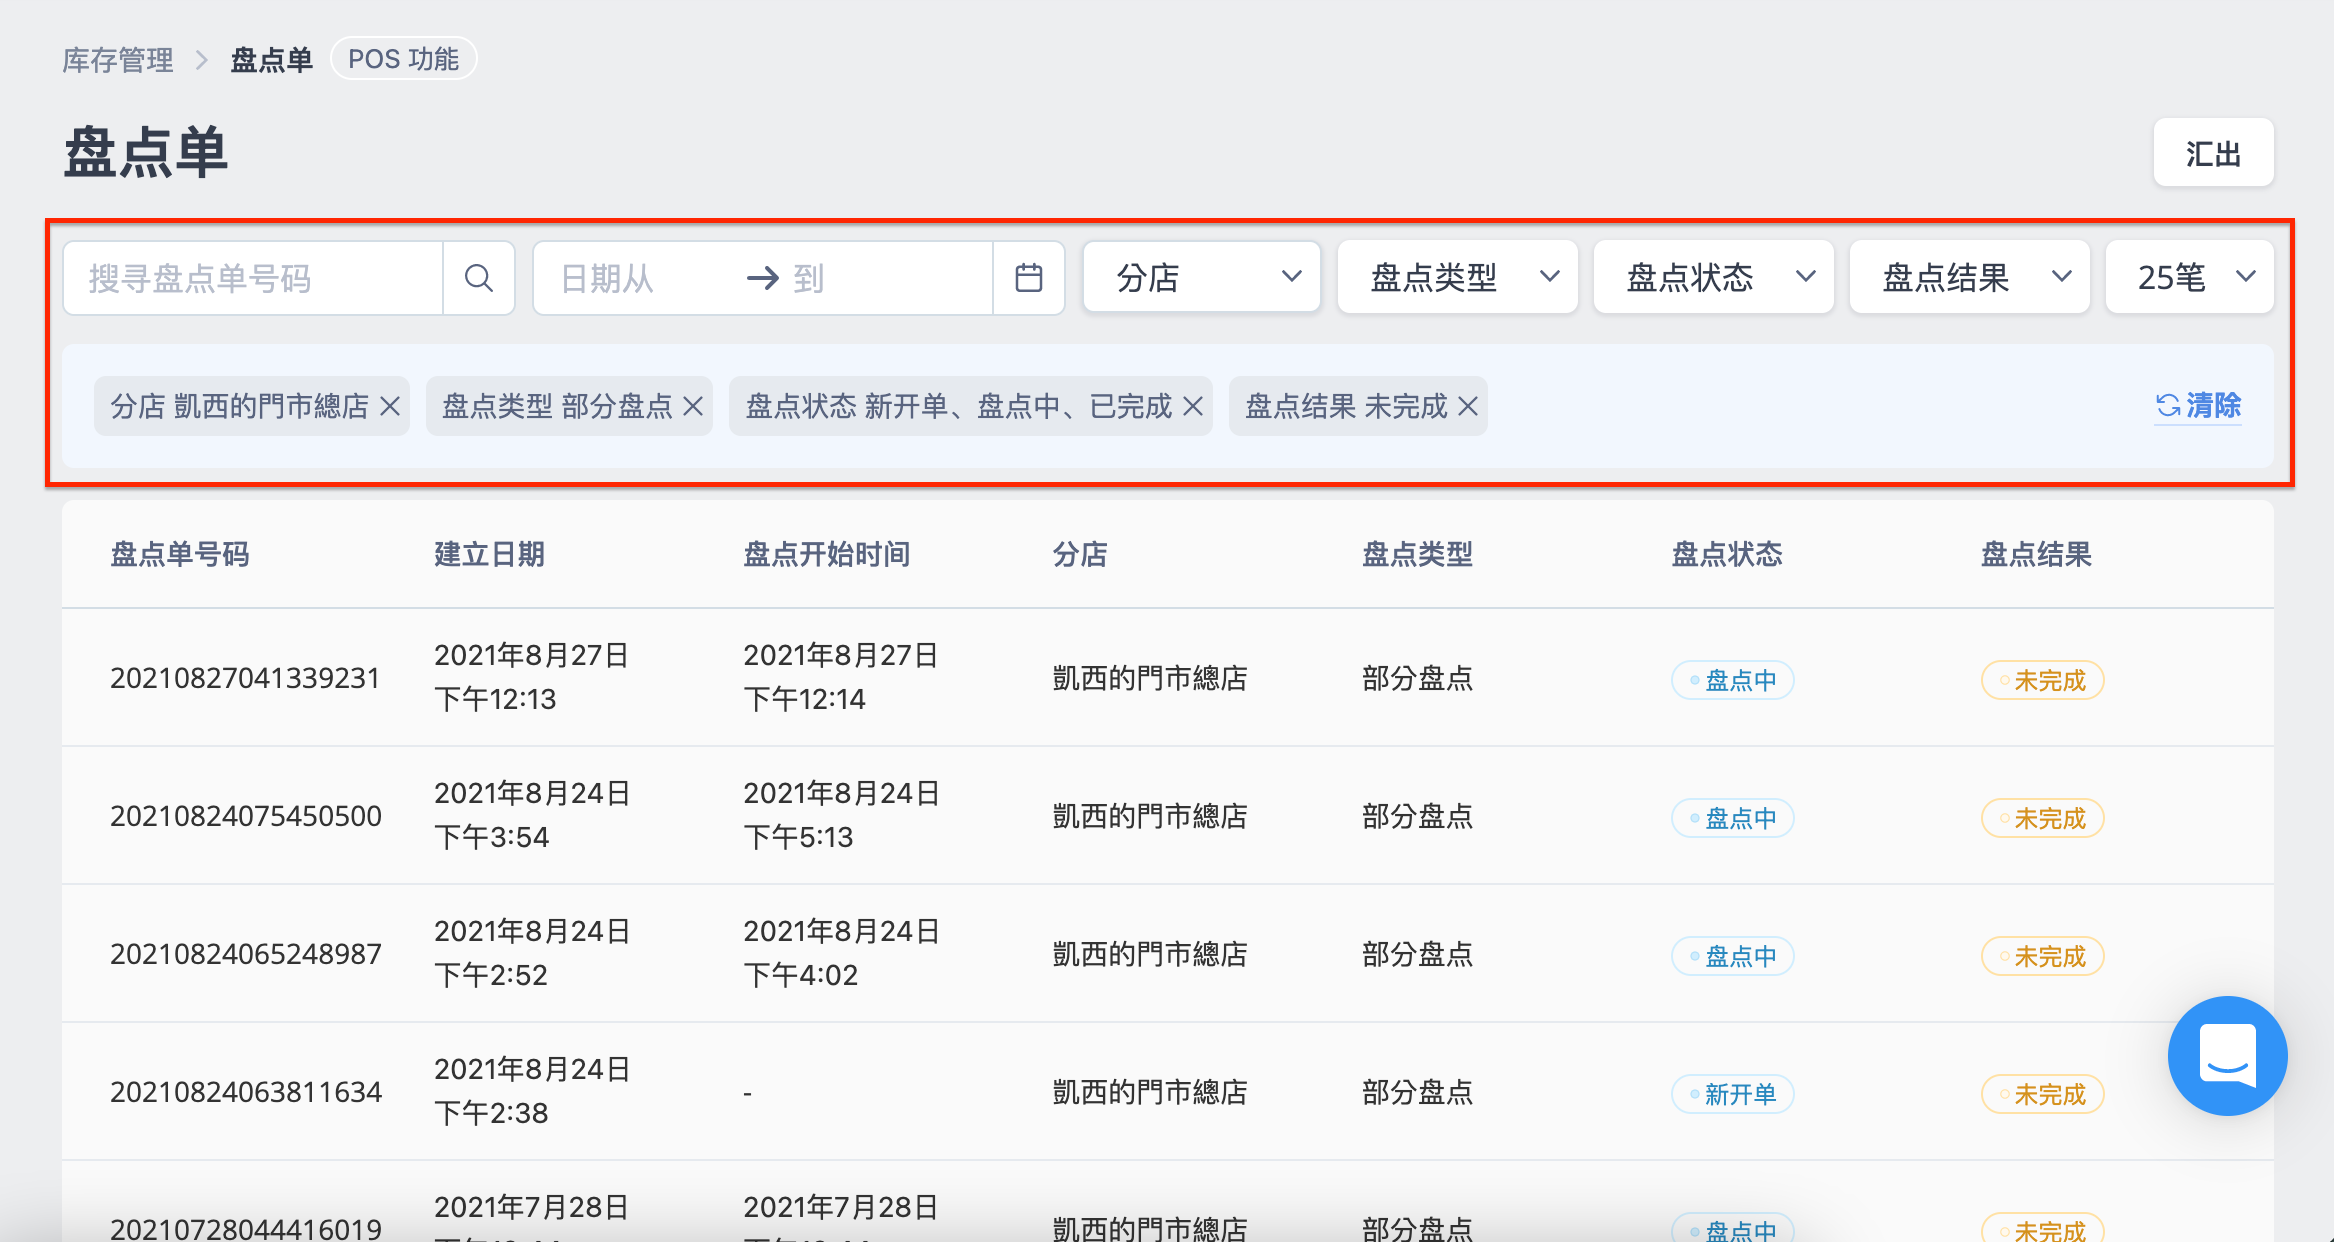Open the 盘点结果 dropdown
The width and height of the screenshot is (2334, 1242).
1970,277
